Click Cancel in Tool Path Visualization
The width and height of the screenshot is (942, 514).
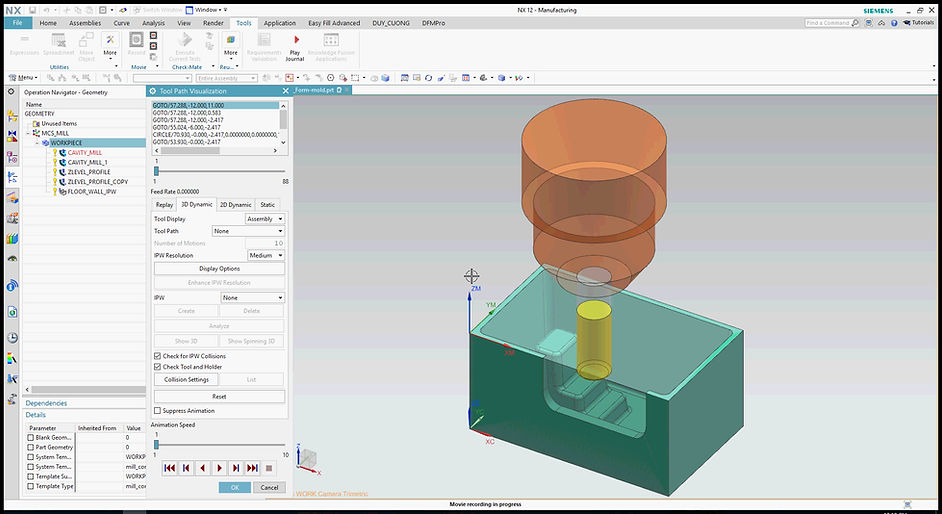click(x=269, y=488)
